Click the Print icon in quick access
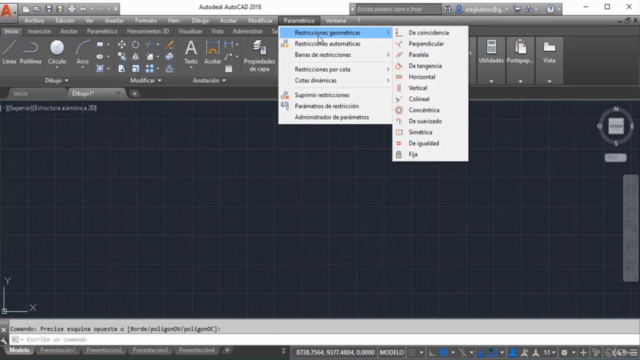Image resolution: width=640 pixels, height=360 pixels. tap(72, 9)
